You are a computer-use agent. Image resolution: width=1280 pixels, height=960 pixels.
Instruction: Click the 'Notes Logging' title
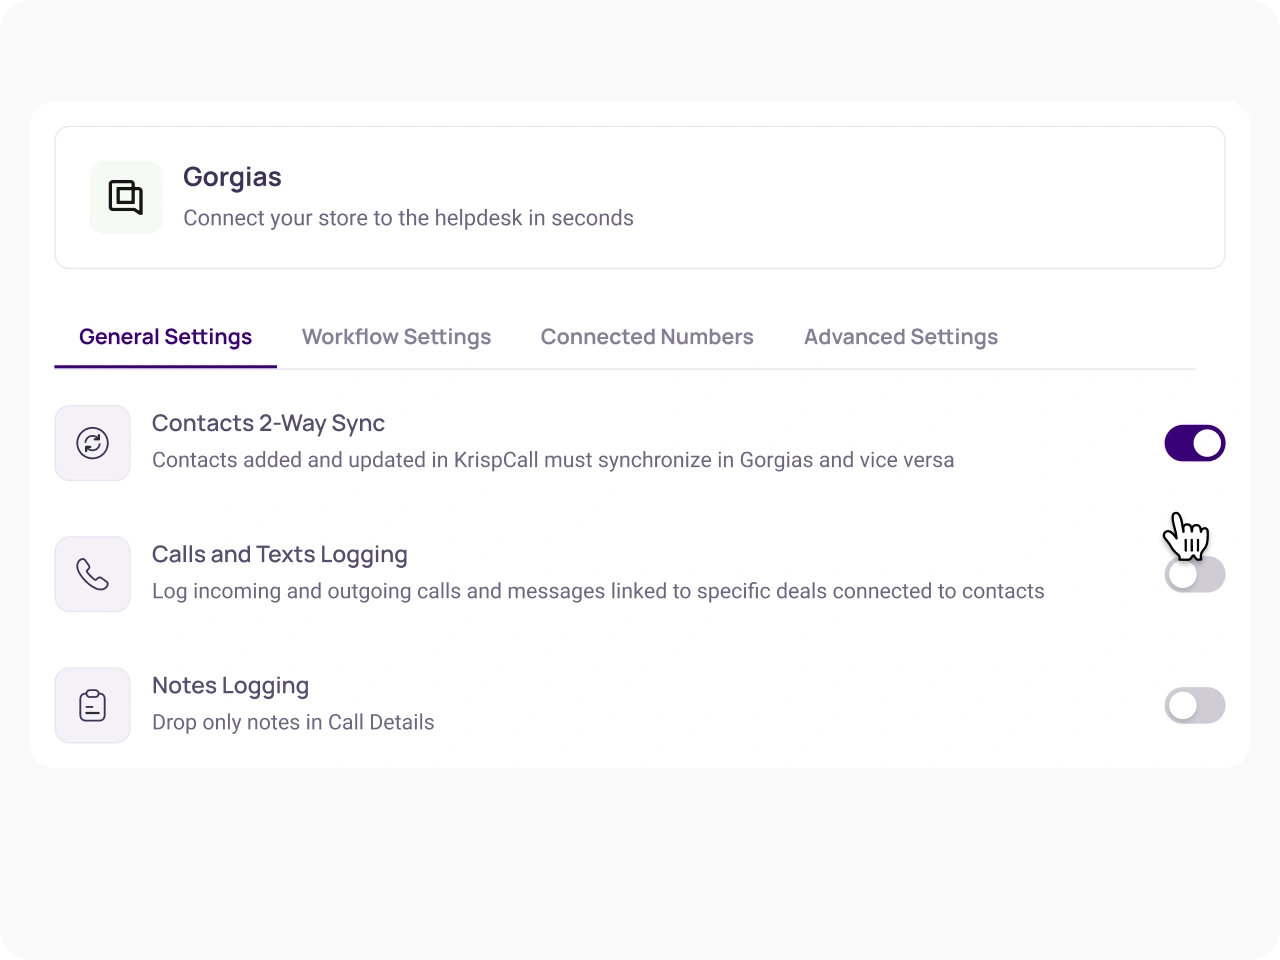click(230, 685)
